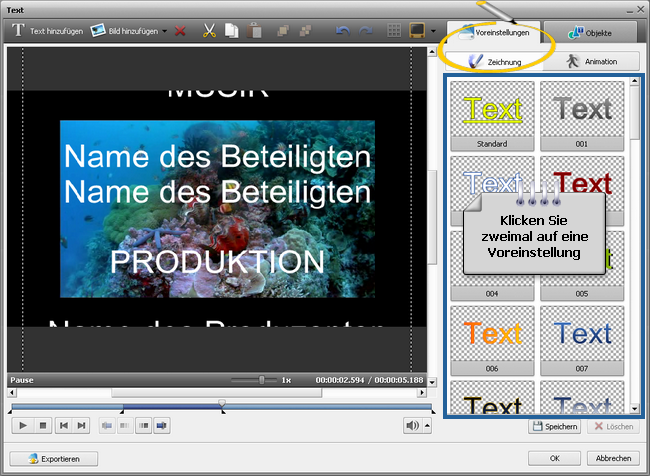Choose the 001 gray text preset
650x476 pixels.
[x=582, y=116]
